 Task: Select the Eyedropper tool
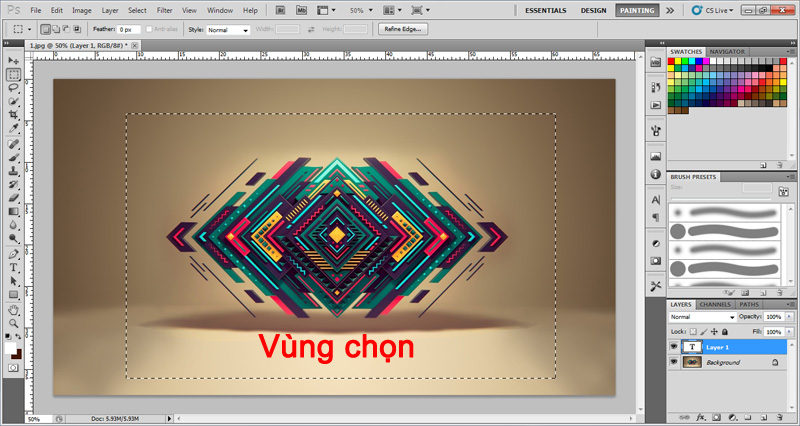[x=13, y=129]
